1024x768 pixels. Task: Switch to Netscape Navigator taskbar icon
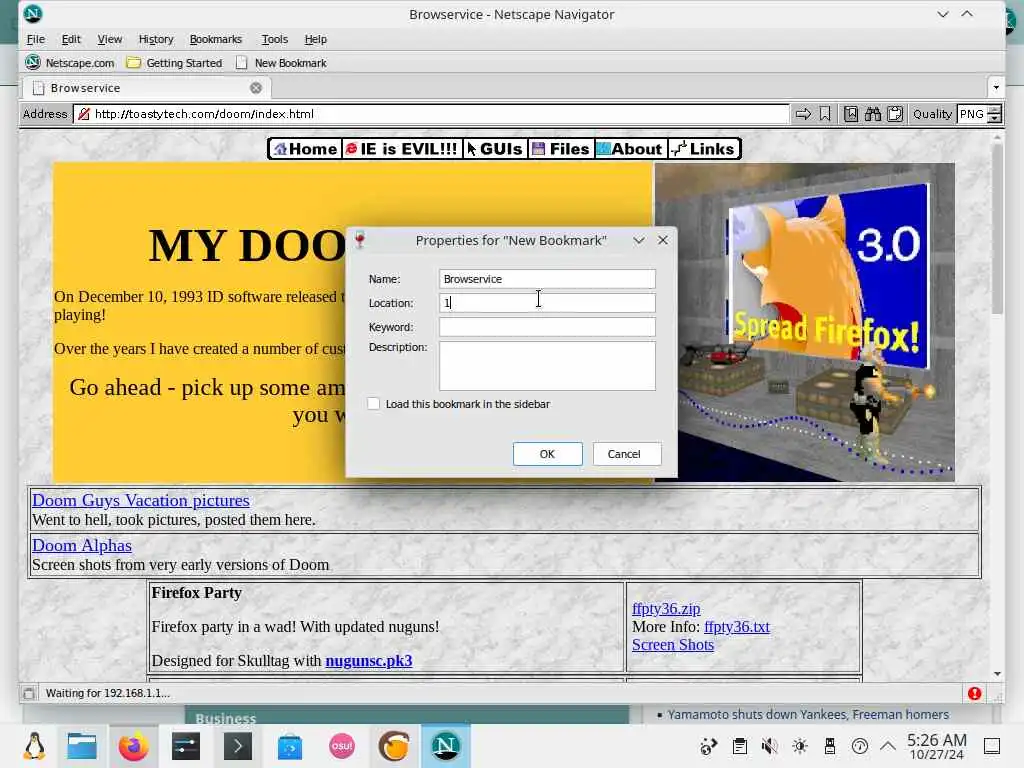pos(445,746)
